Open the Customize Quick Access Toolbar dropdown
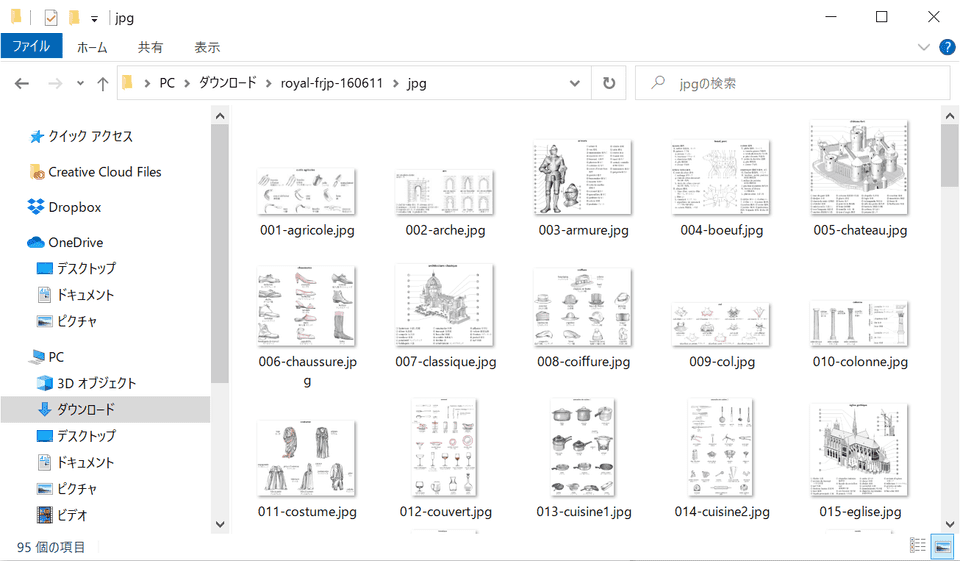 click(94, 18)
